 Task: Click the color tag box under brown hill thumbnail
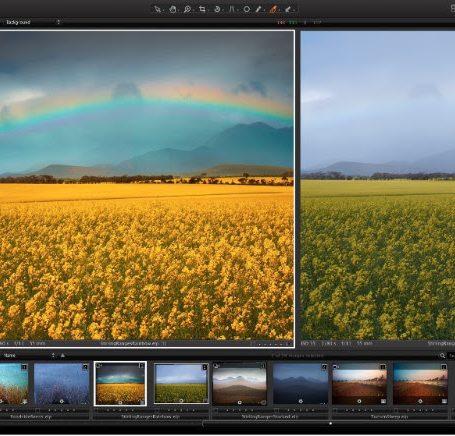pos(216,410)
